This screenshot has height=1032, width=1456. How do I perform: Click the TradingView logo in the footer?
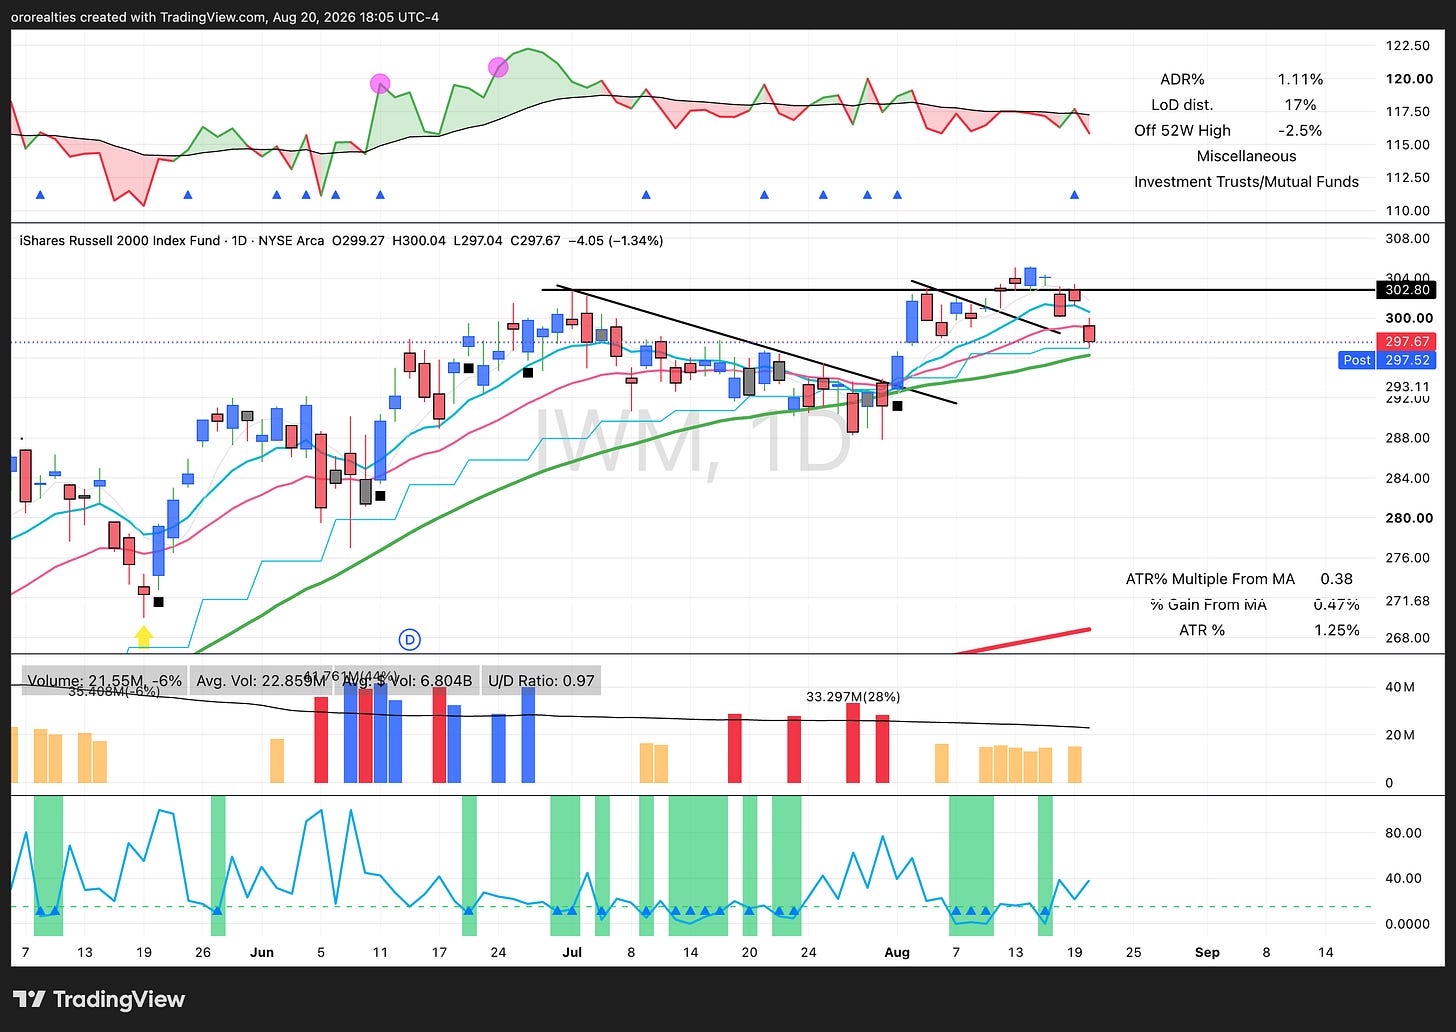(99, 999)
